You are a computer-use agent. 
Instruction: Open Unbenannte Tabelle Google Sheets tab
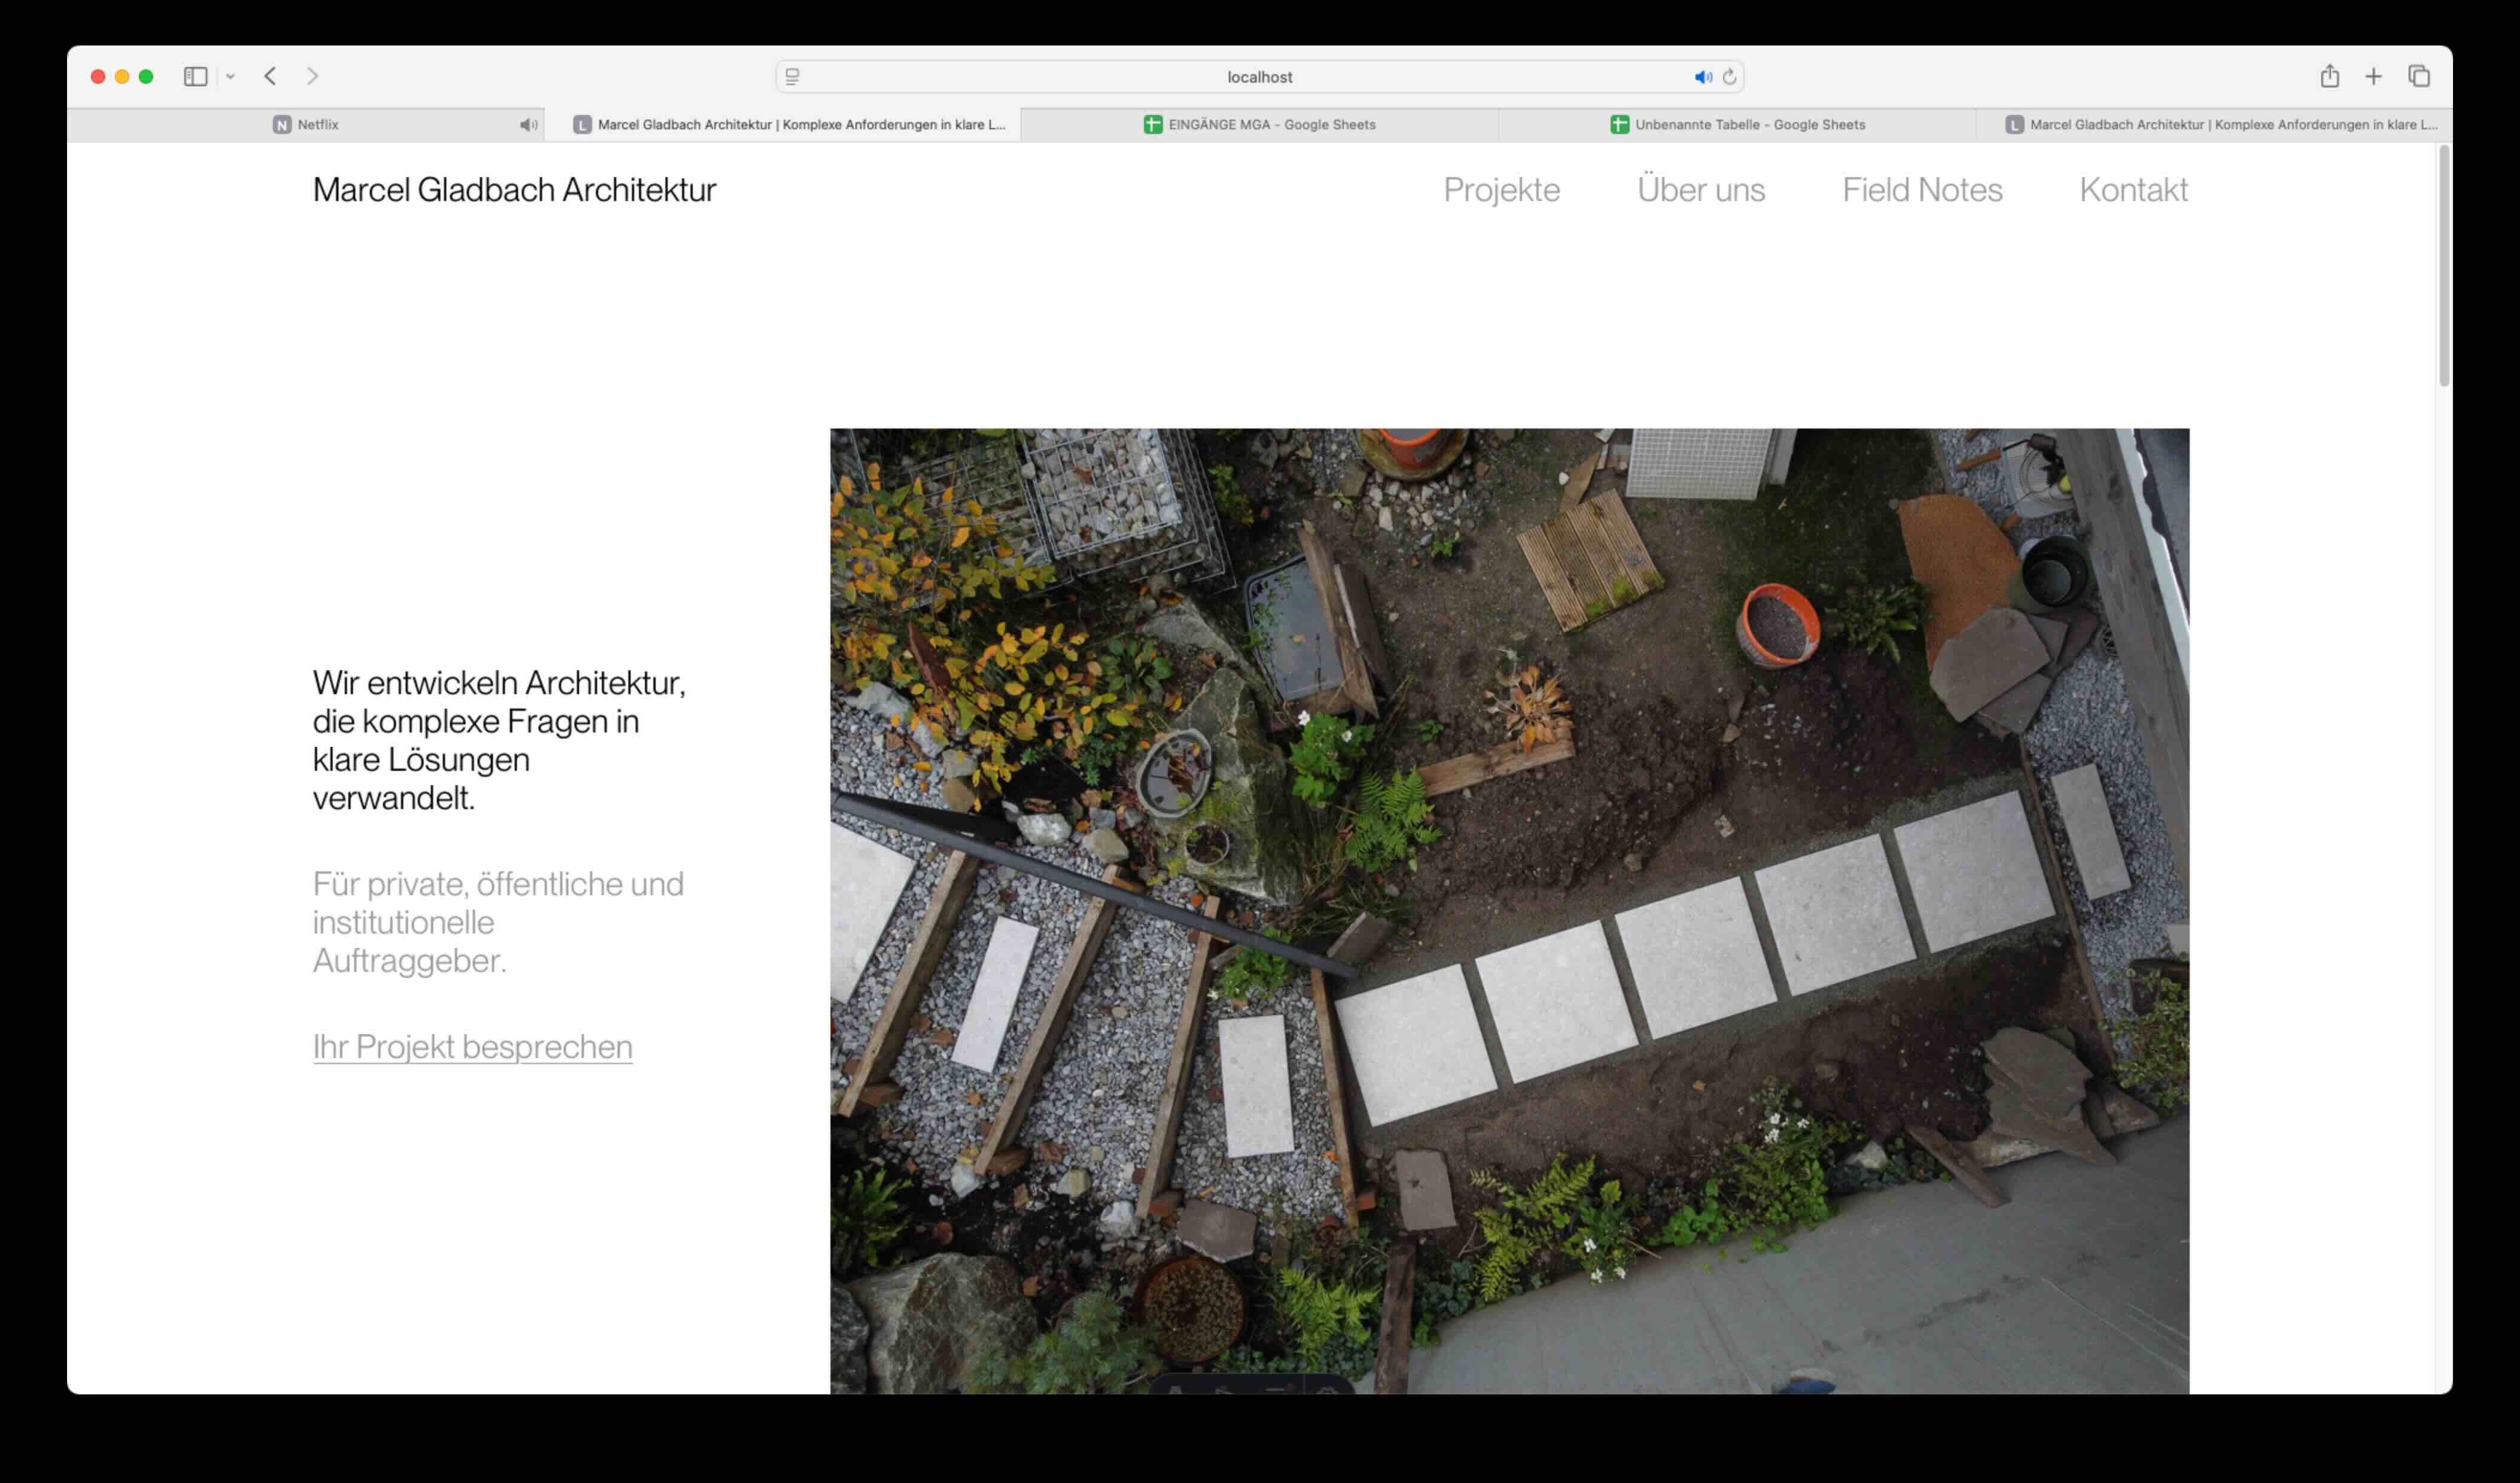(x=1737, y=125)
